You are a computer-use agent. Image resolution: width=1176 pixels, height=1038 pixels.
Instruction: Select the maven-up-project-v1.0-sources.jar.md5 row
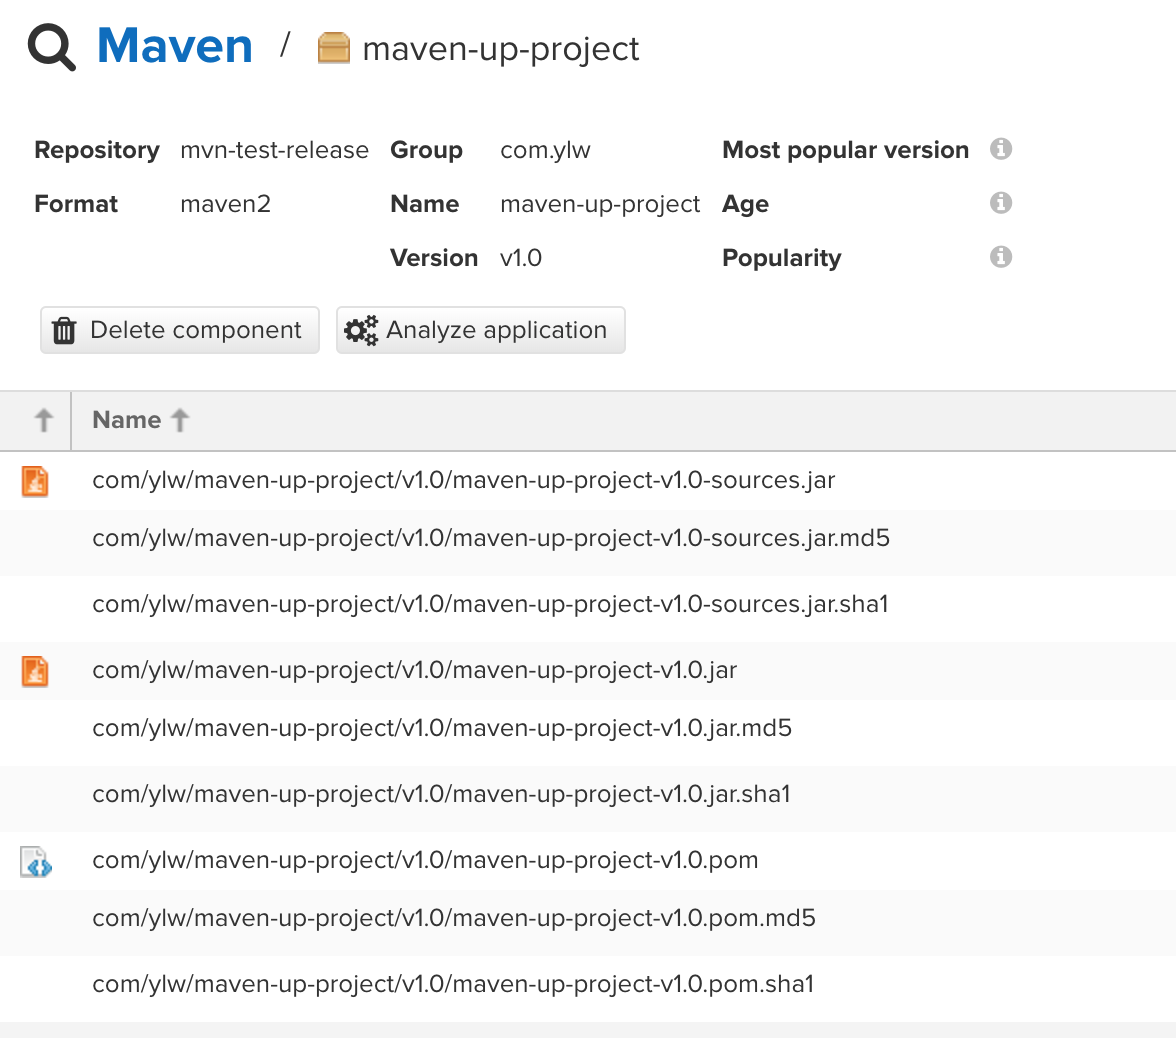(588, 542)
